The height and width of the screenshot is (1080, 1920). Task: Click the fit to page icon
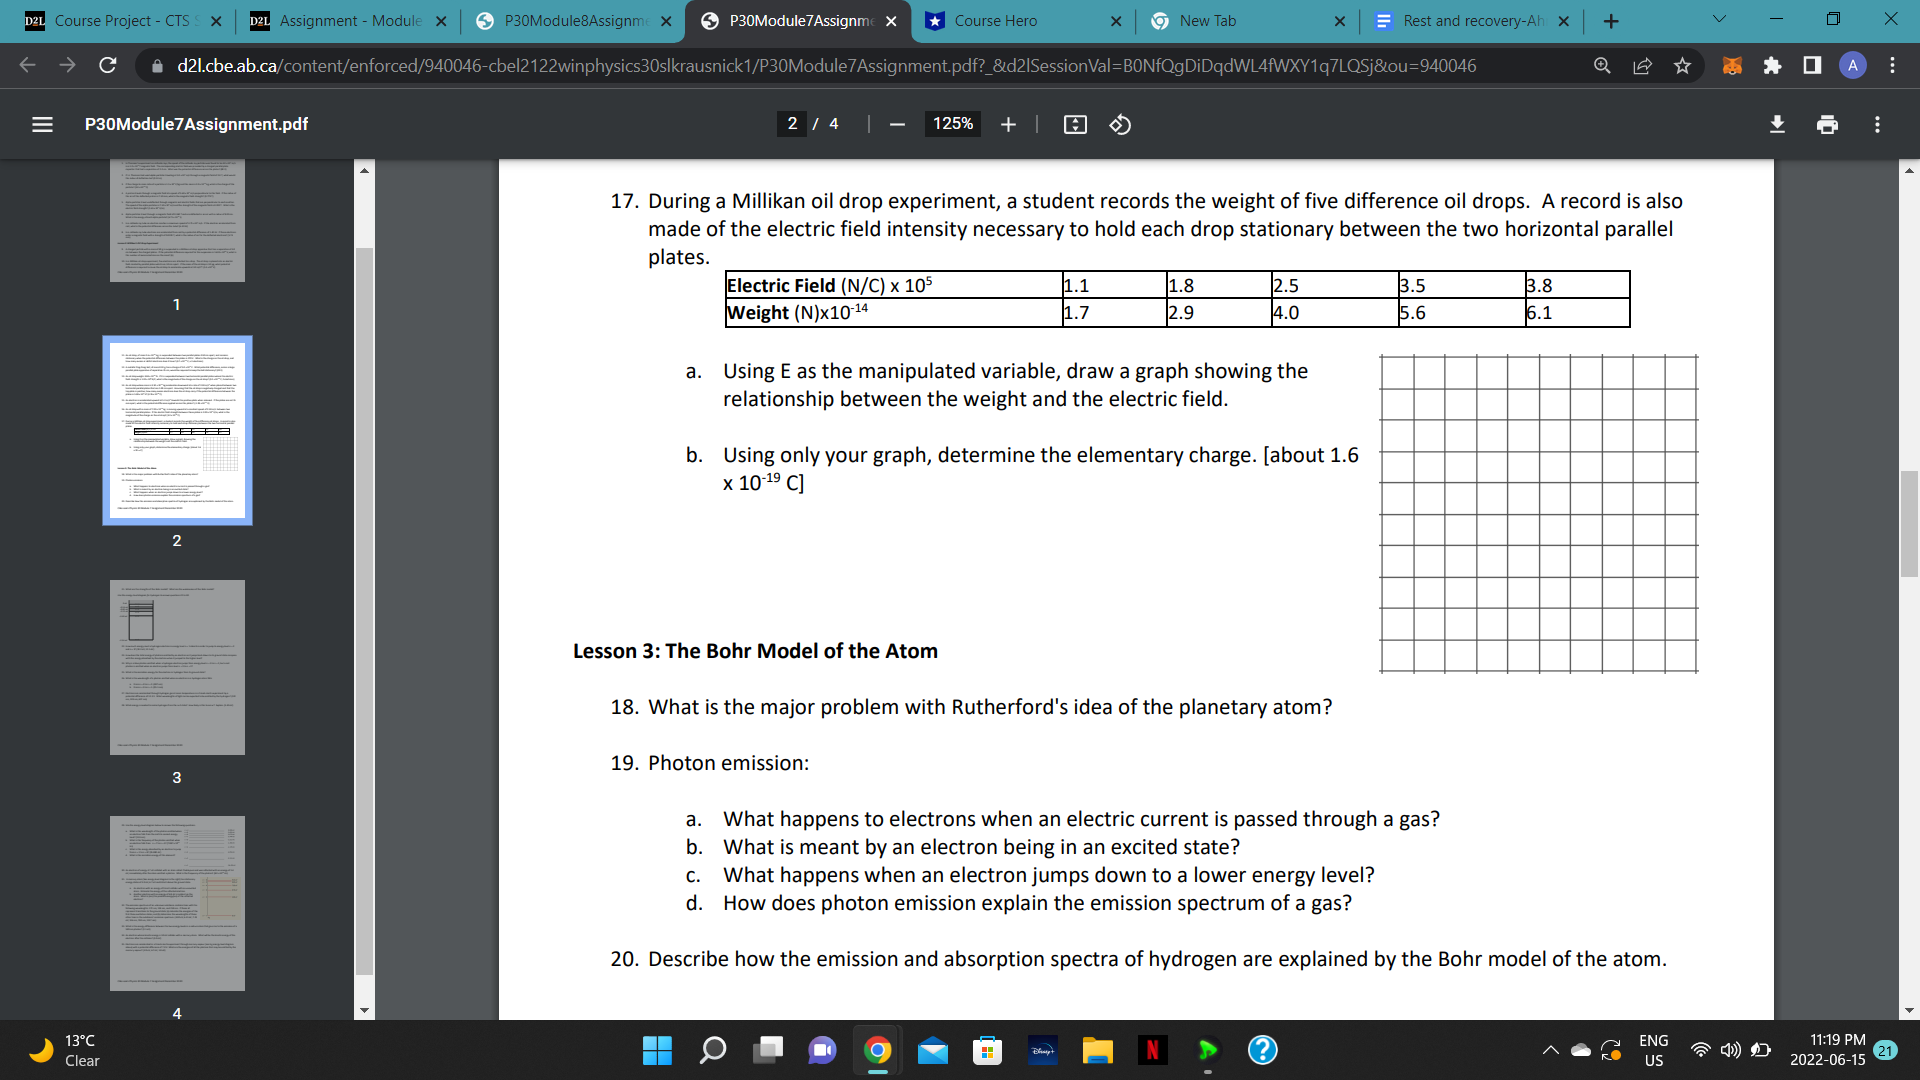(1075, 124)
